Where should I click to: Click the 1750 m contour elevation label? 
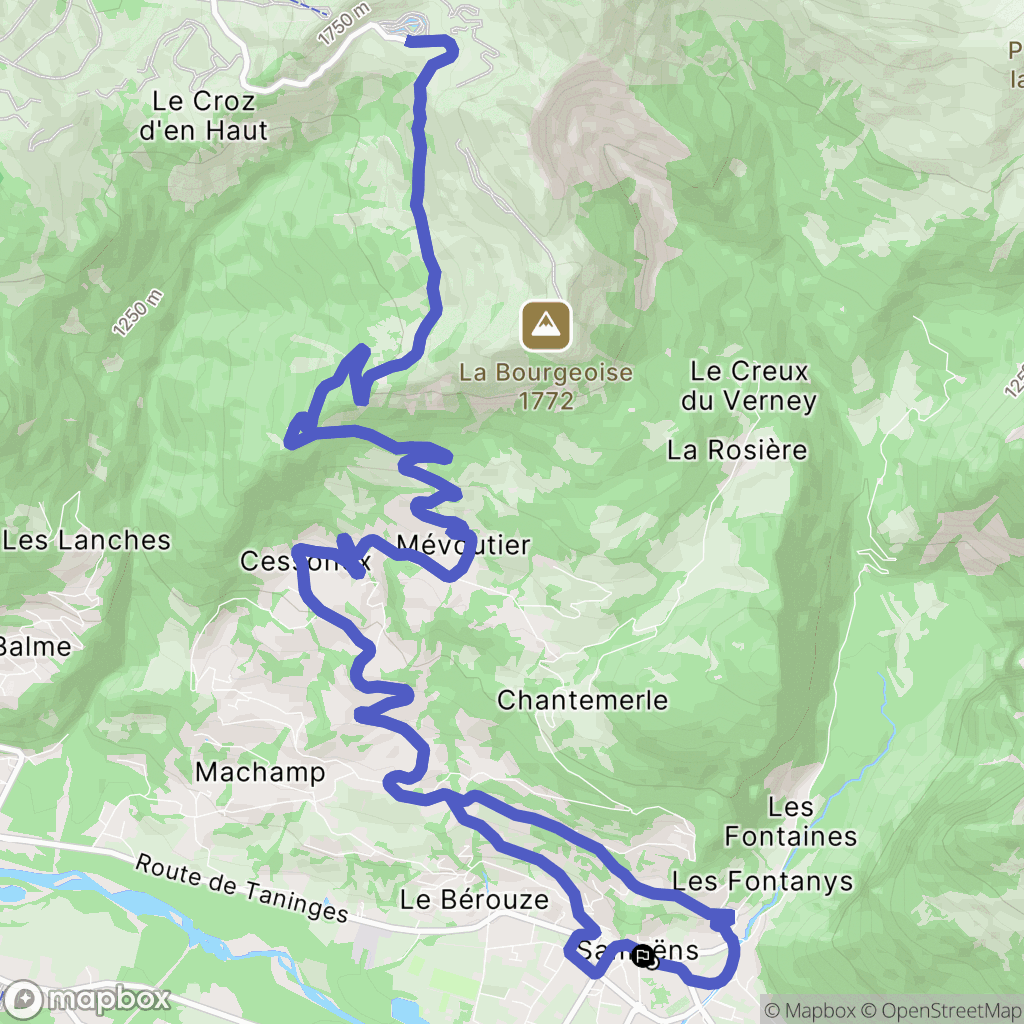click(x=344, y=25)
